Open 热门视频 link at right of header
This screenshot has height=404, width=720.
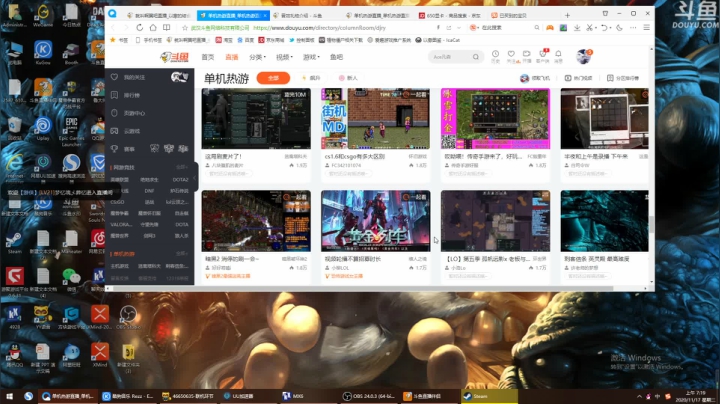tap(581, 78)
